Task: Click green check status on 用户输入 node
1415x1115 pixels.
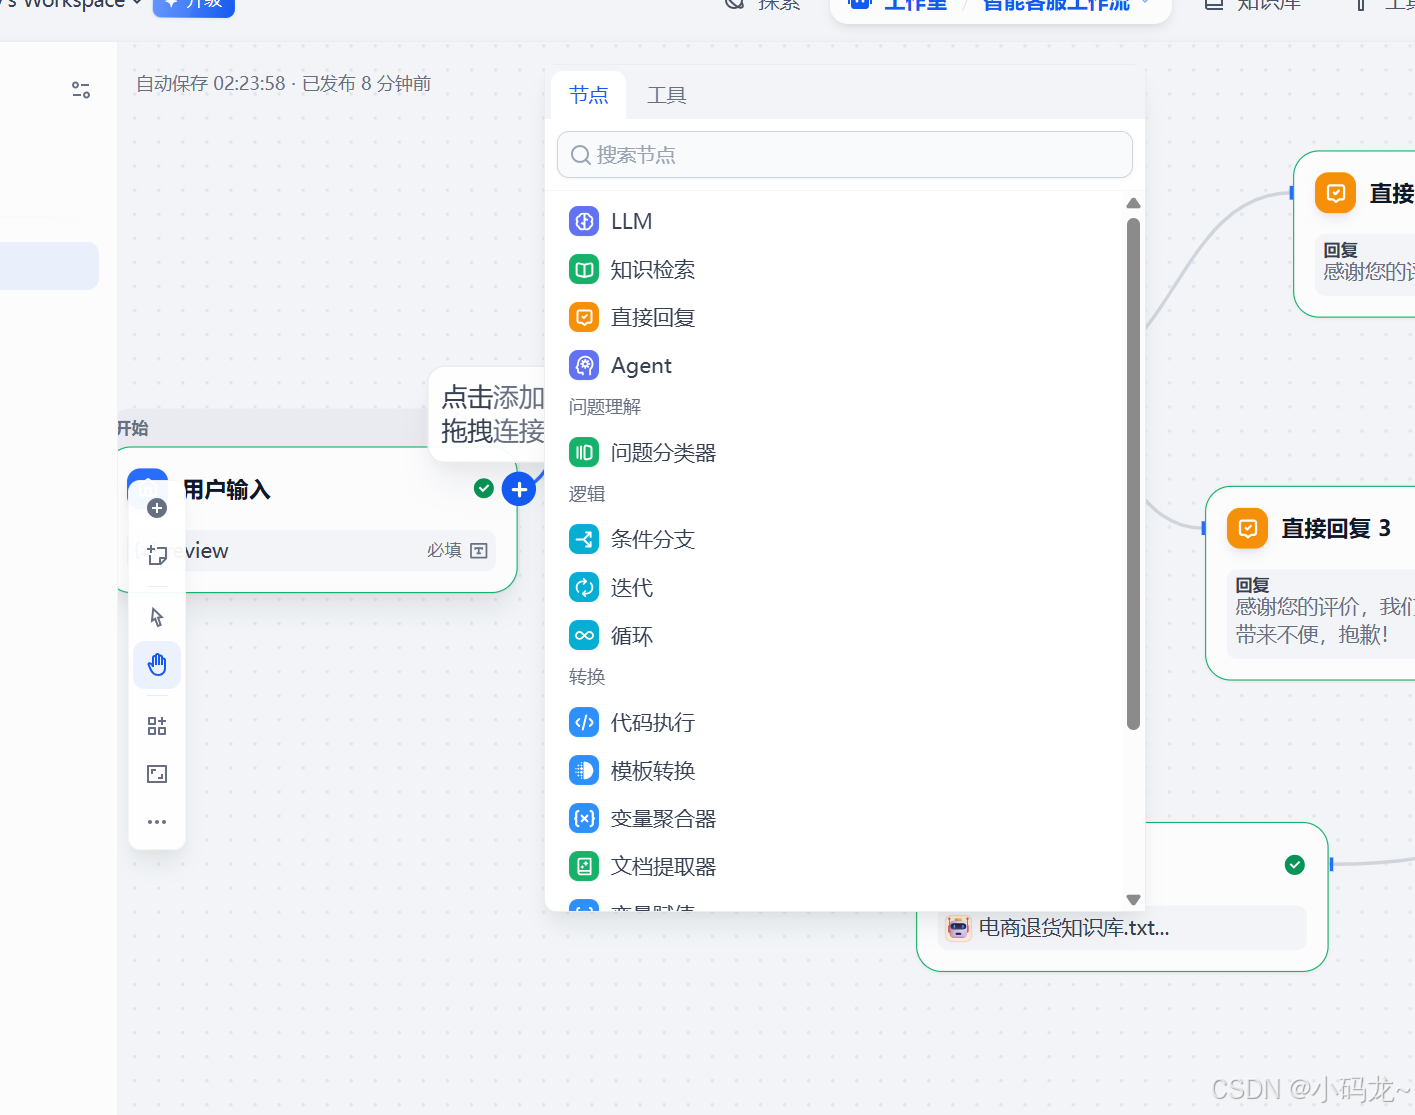Action: [x=484, y=488]
